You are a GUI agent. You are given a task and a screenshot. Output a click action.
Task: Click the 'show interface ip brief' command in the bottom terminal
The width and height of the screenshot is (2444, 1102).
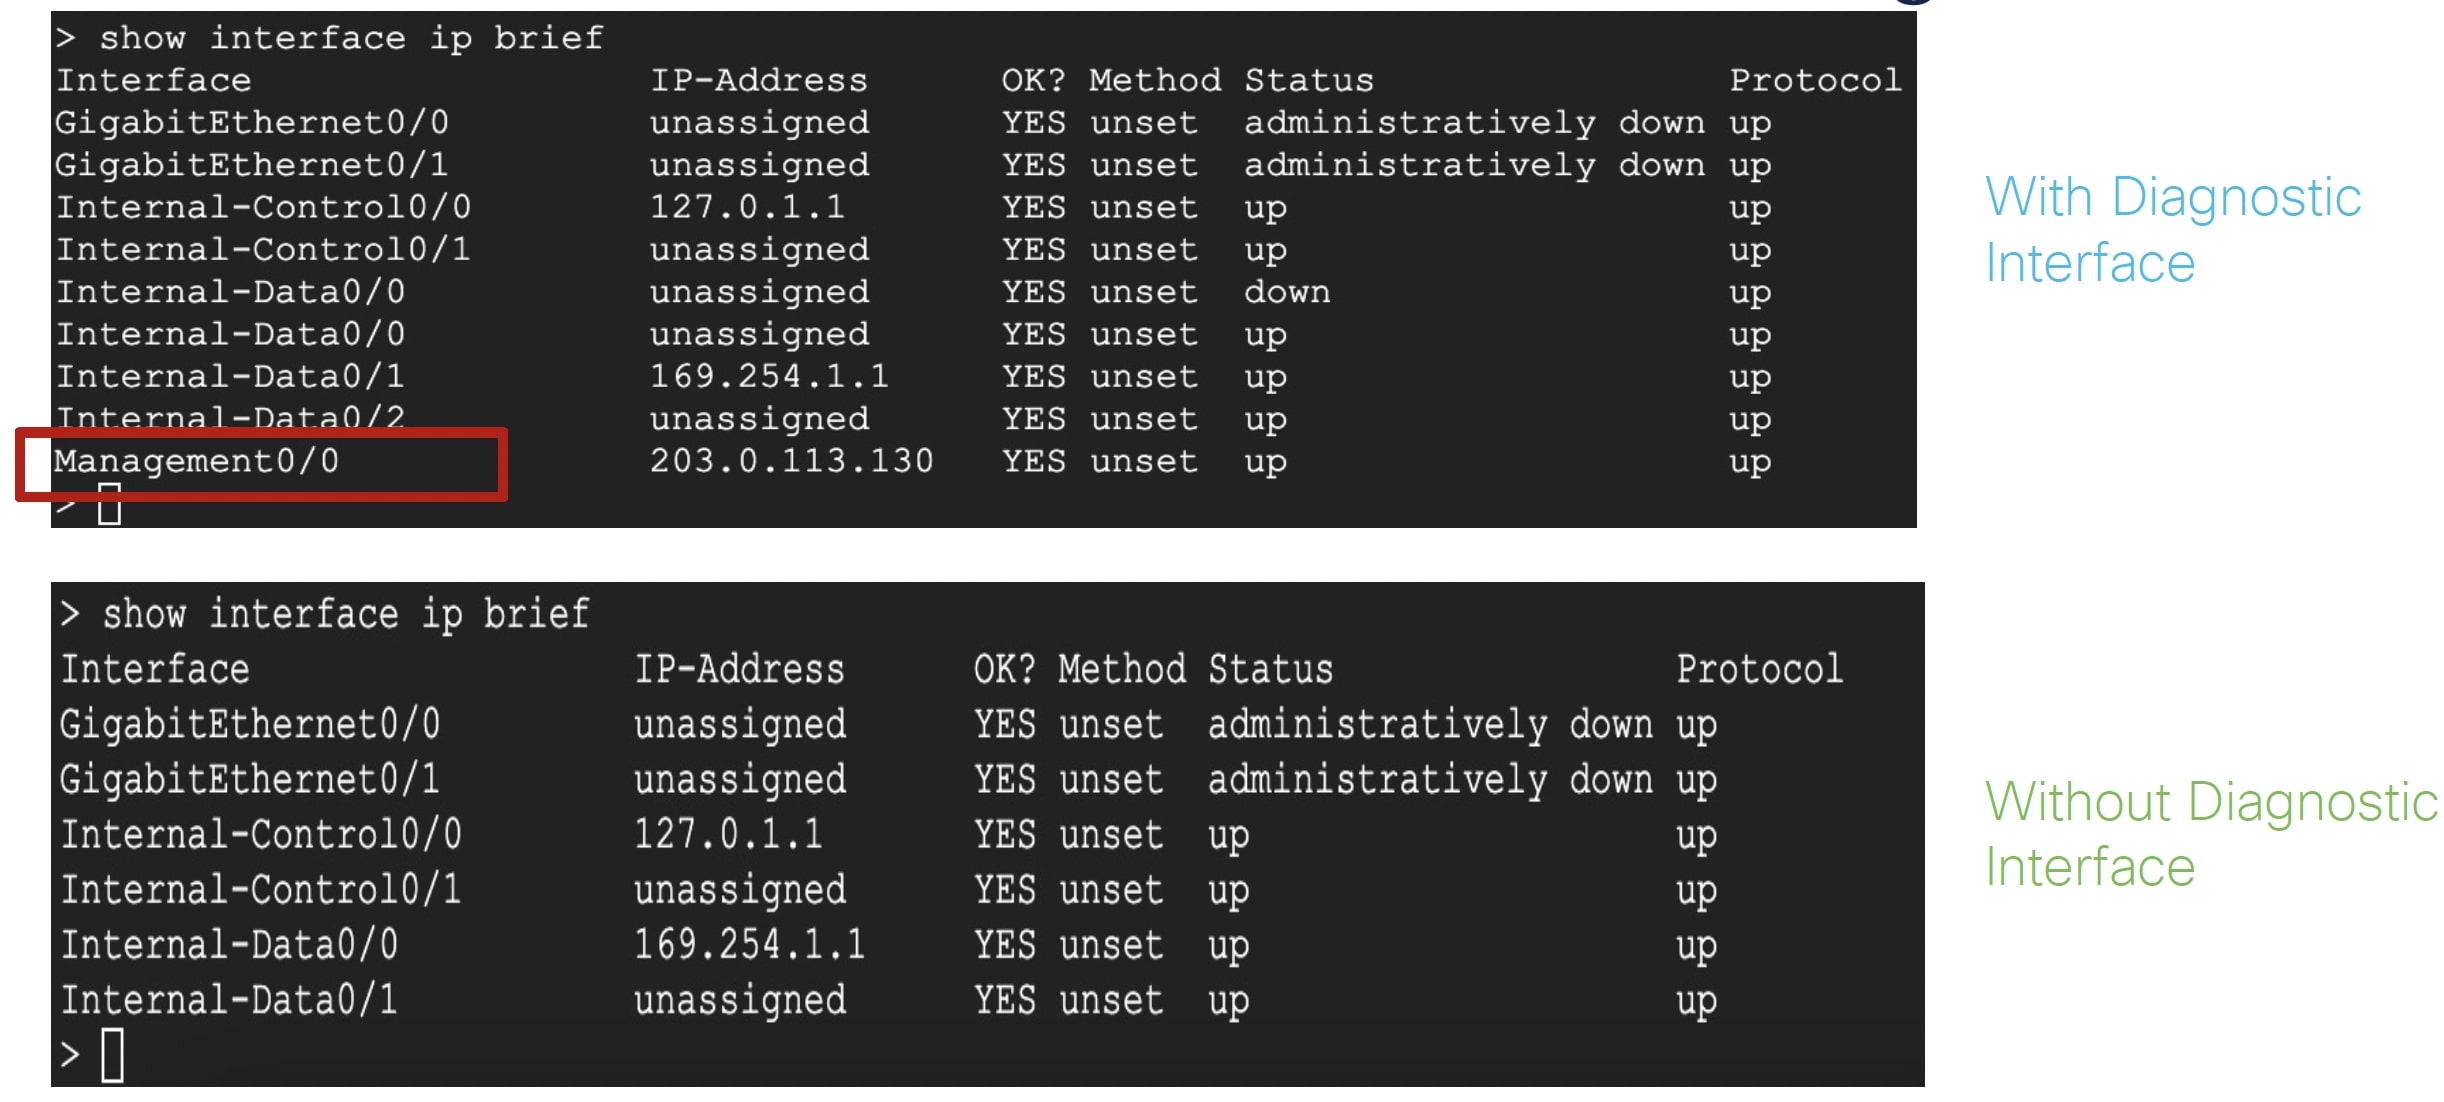(x=346, y=614)
